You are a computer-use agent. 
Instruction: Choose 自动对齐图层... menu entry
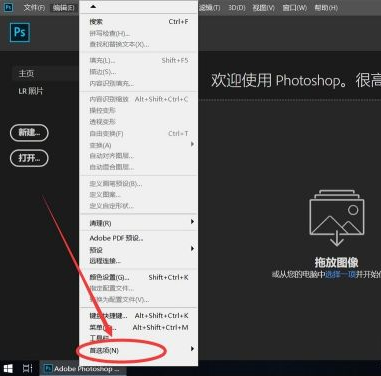138,156
